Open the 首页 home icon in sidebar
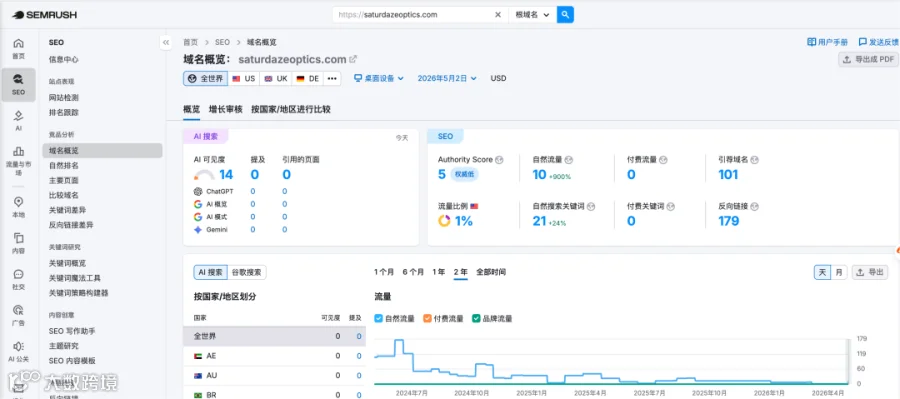 click(x=18, y=48)
